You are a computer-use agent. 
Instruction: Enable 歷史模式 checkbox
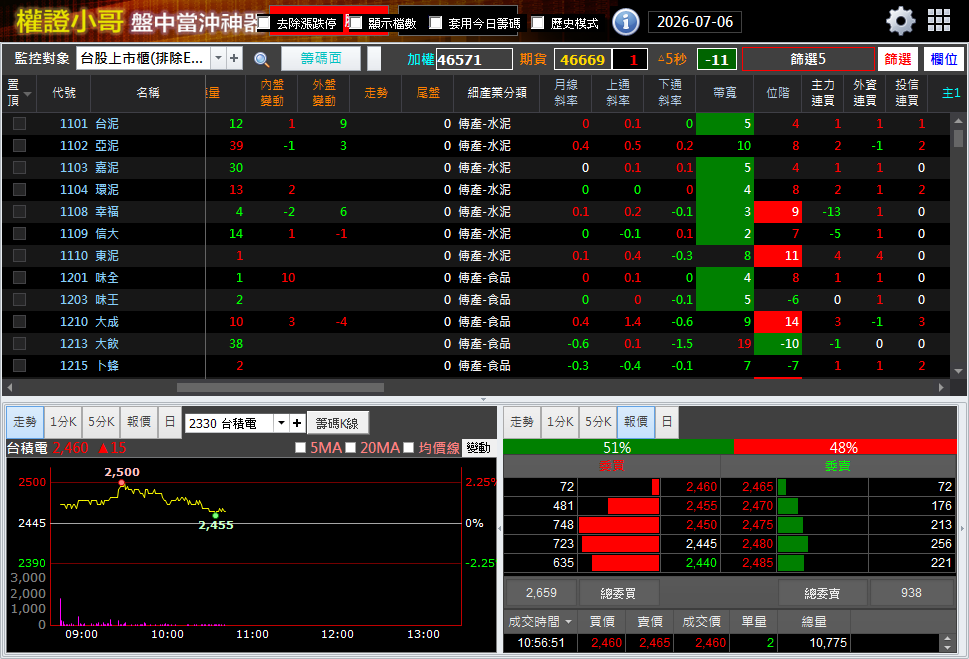pyautogui.click(x=538, y=23)
